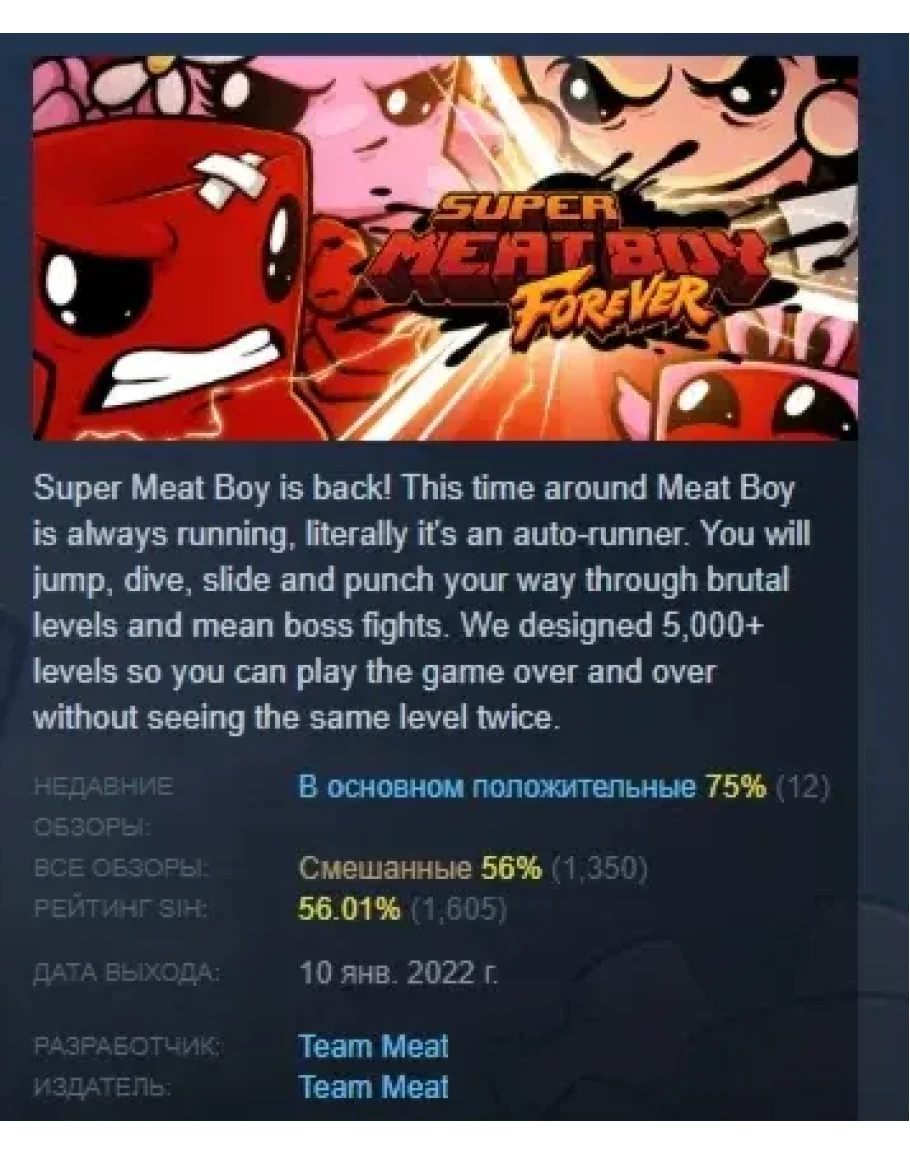Click the 'Издатель' label
The image size is (910, 1155).
click(102, 1087)
